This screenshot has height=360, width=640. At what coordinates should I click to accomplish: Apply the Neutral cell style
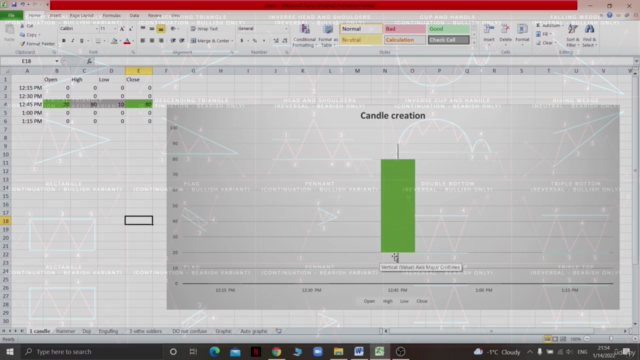361,40
